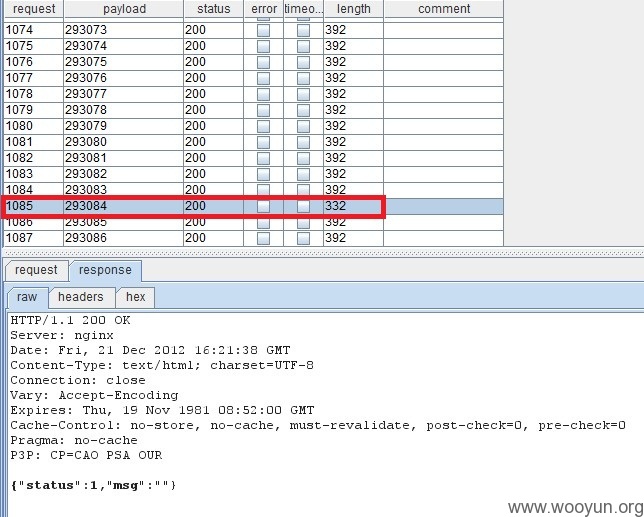Switch to the hex view tab
The width and height of the screenshot is (644, 517).
click(x=136, y=297)
